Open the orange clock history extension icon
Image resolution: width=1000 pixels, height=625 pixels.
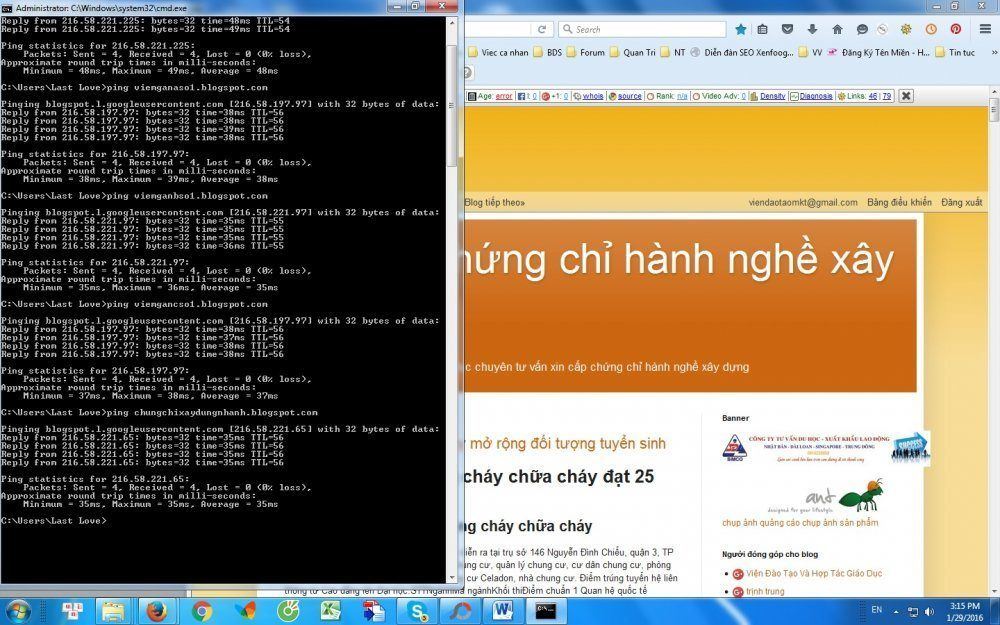click(931, 29)
